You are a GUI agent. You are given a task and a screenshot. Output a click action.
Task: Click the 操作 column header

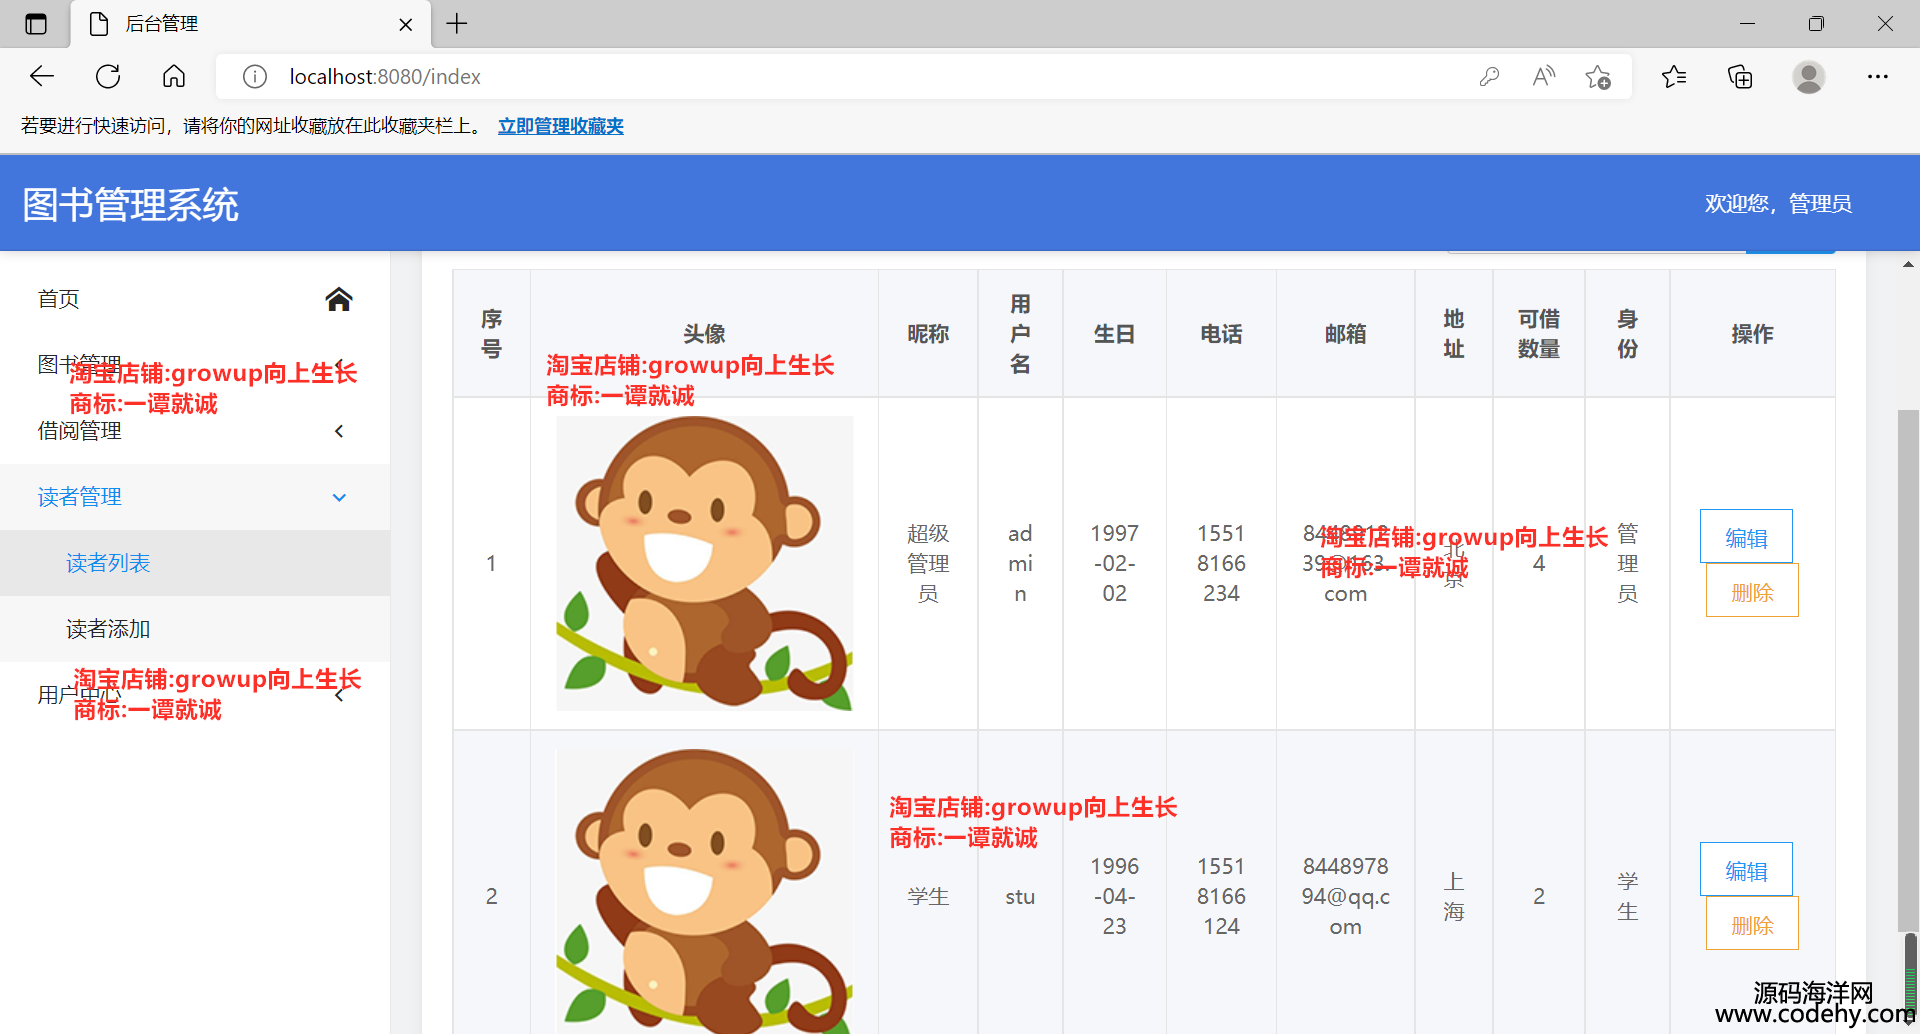click(x=1752, y=333)
